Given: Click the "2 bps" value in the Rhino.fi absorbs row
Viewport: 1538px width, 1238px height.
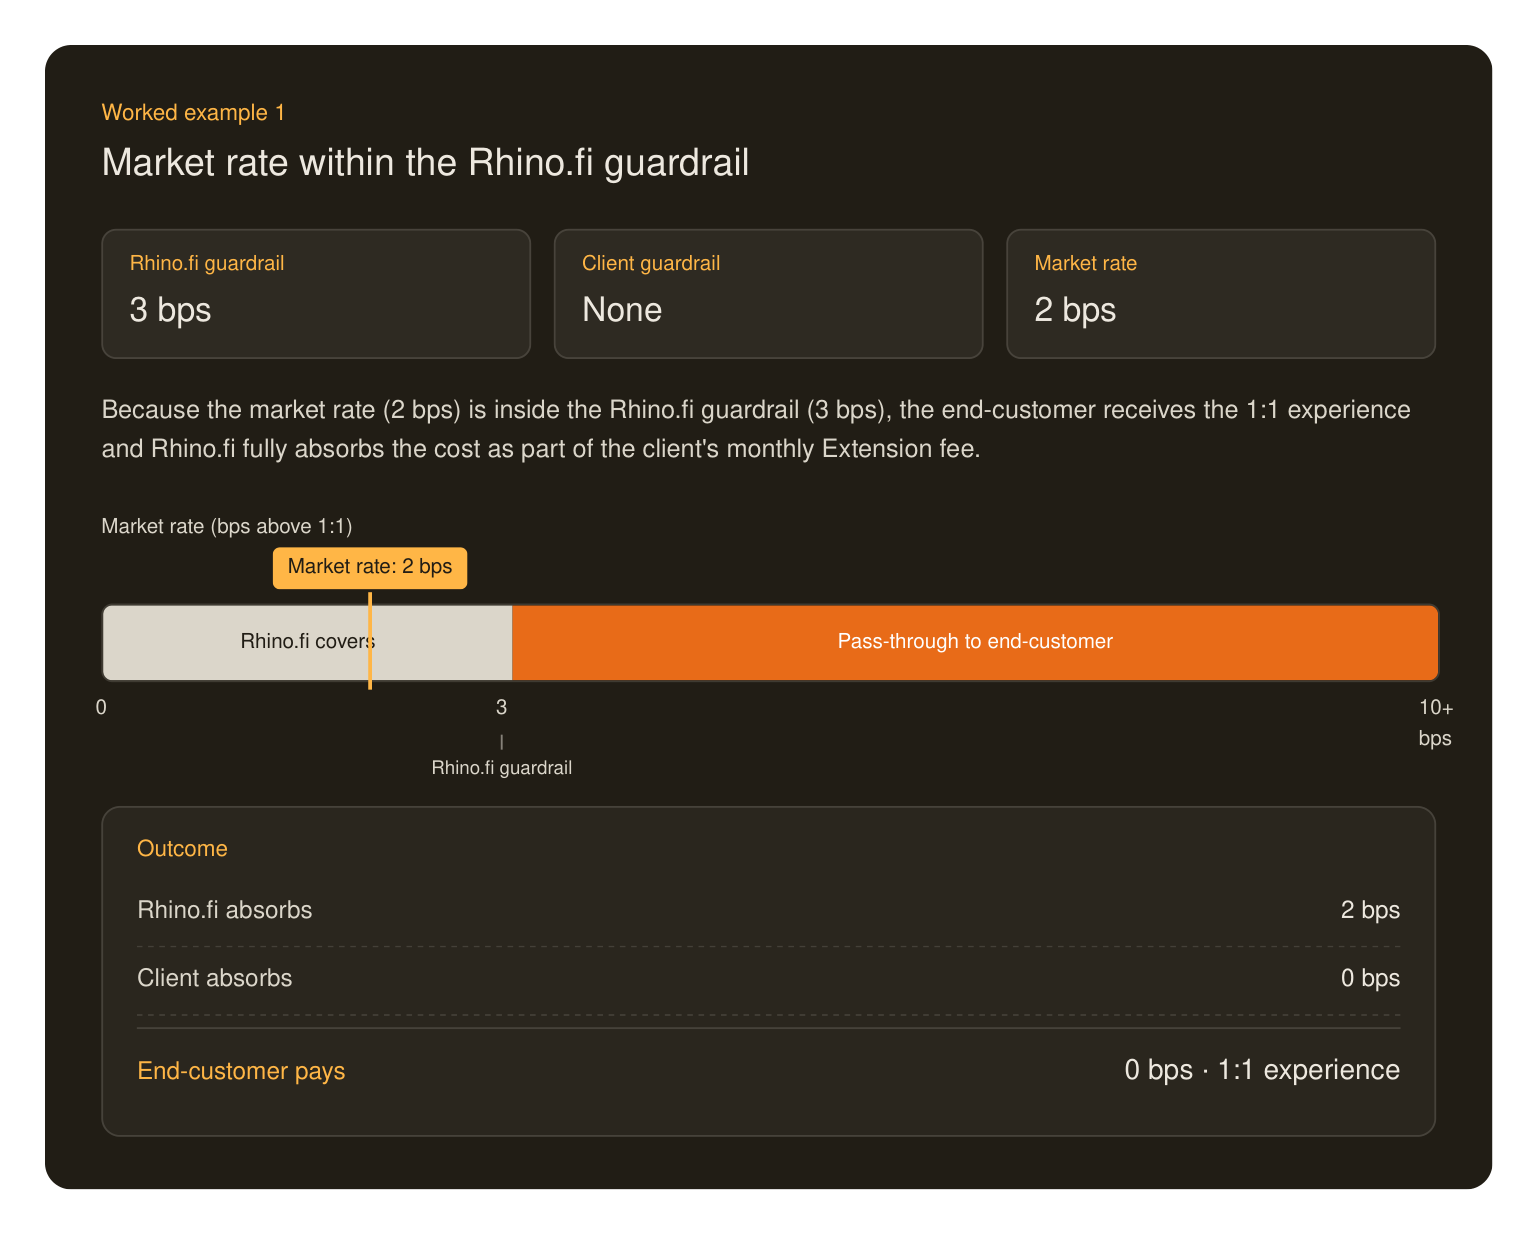Looking at the screenshot, I should (1370, 910).
